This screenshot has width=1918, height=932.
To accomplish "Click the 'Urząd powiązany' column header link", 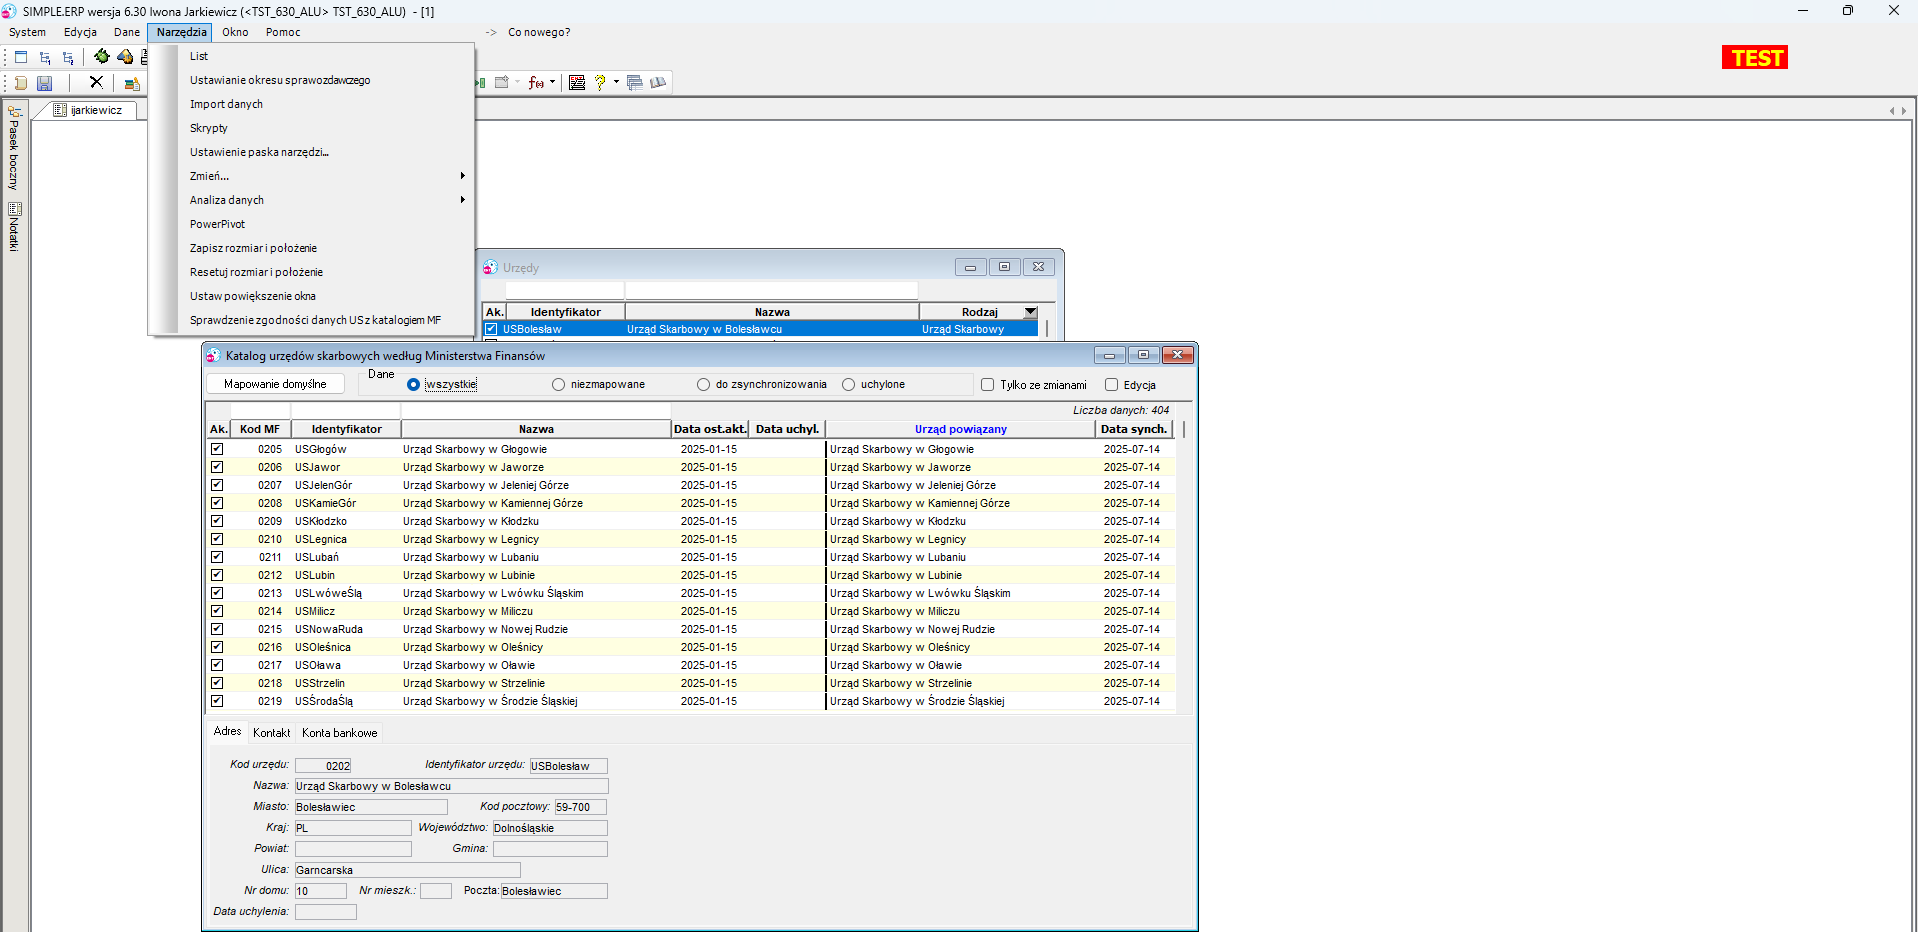I will click(x=960, y=429).
